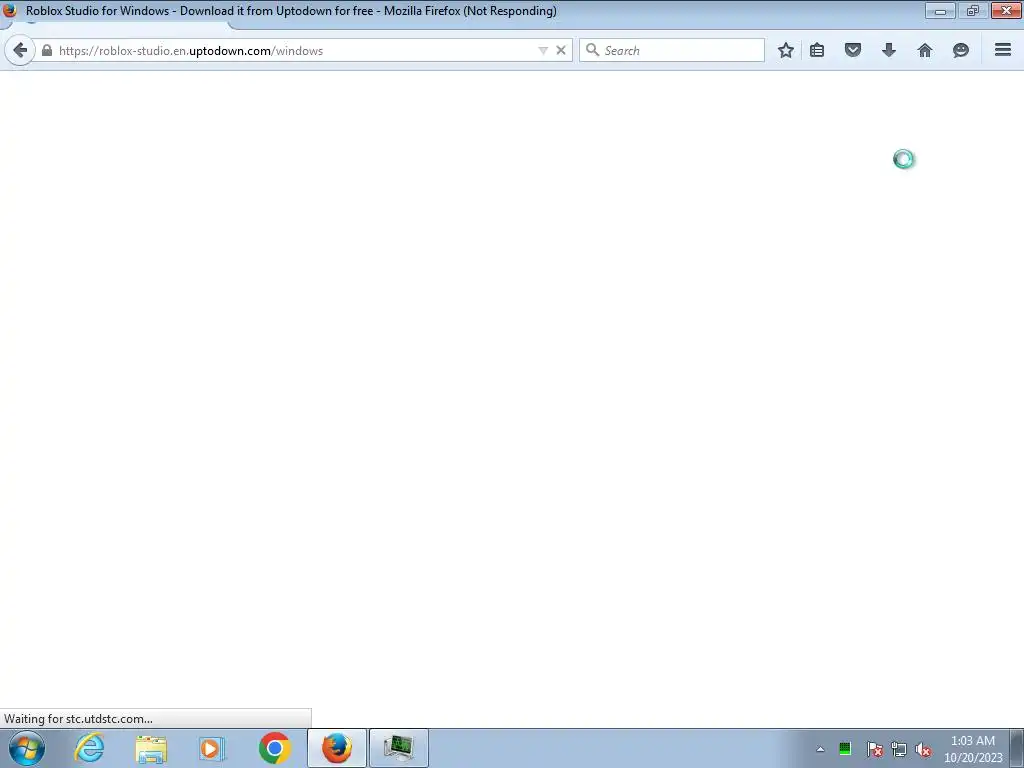Open the Windows Start menu orb

(27, 748)
